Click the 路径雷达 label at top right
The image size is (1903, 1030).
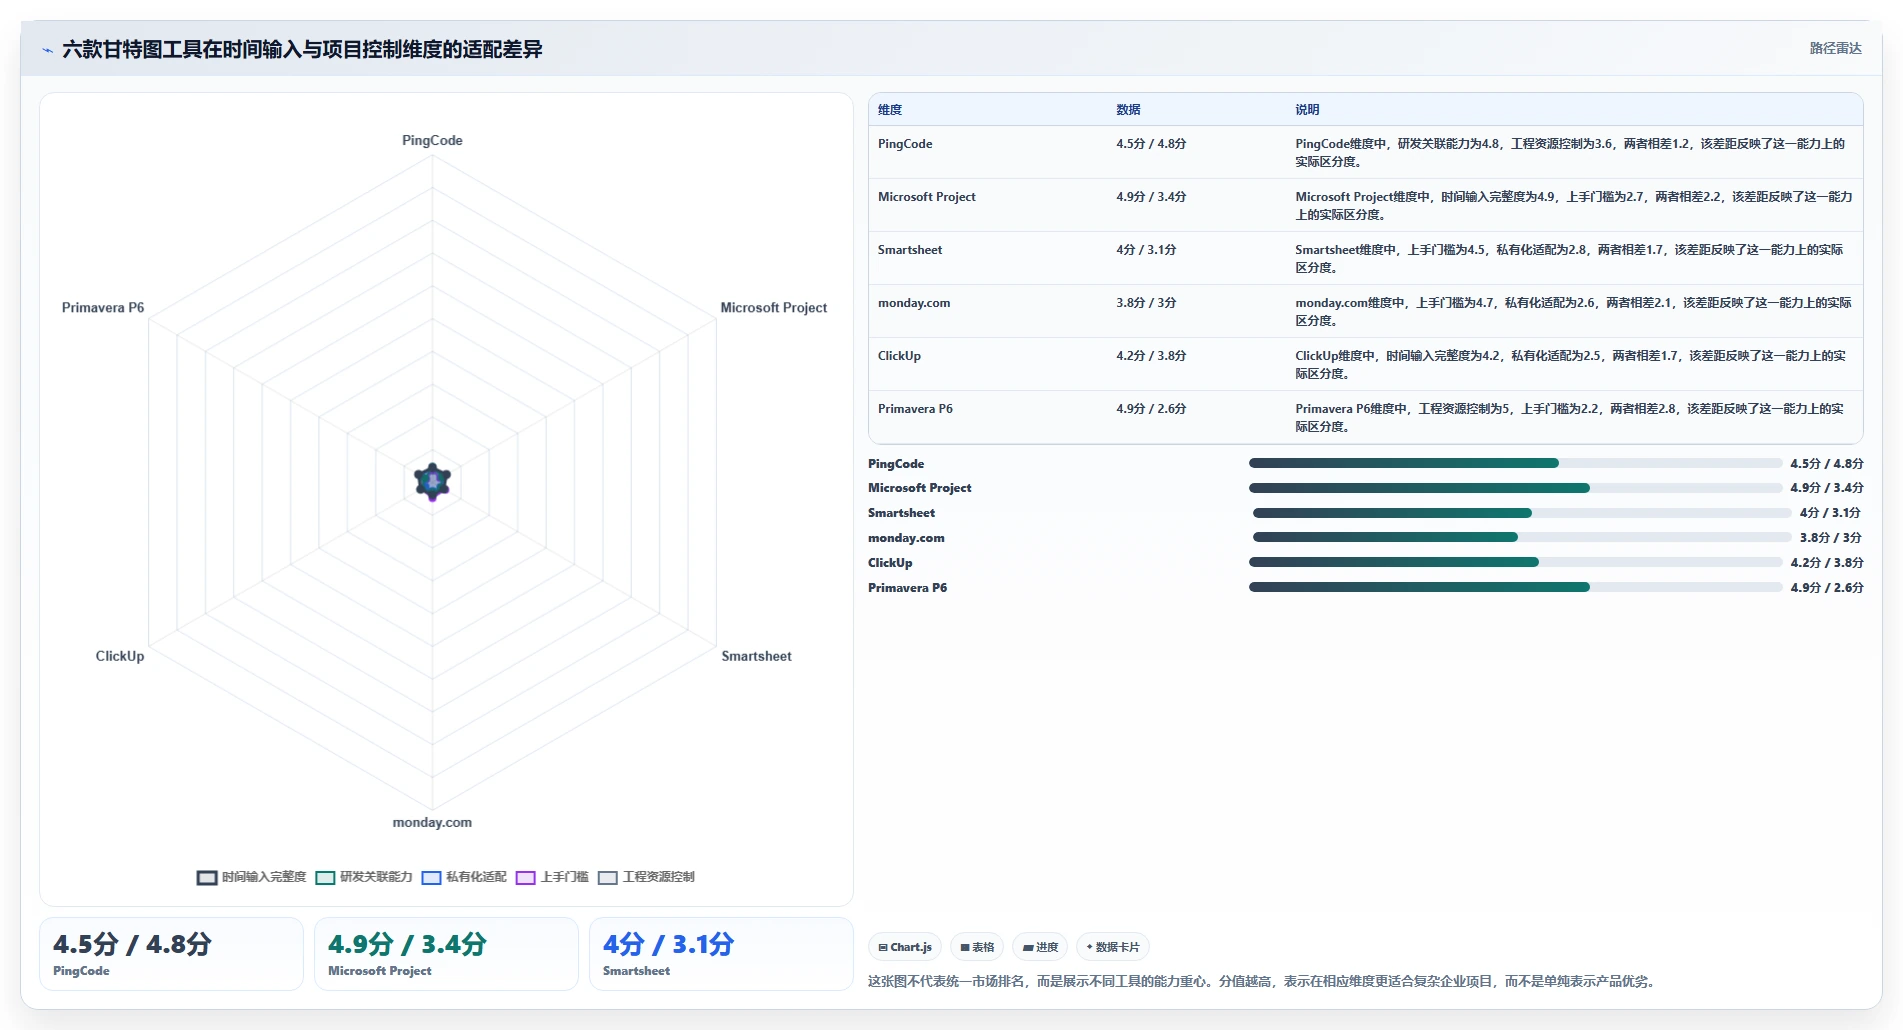point(1835,48)
